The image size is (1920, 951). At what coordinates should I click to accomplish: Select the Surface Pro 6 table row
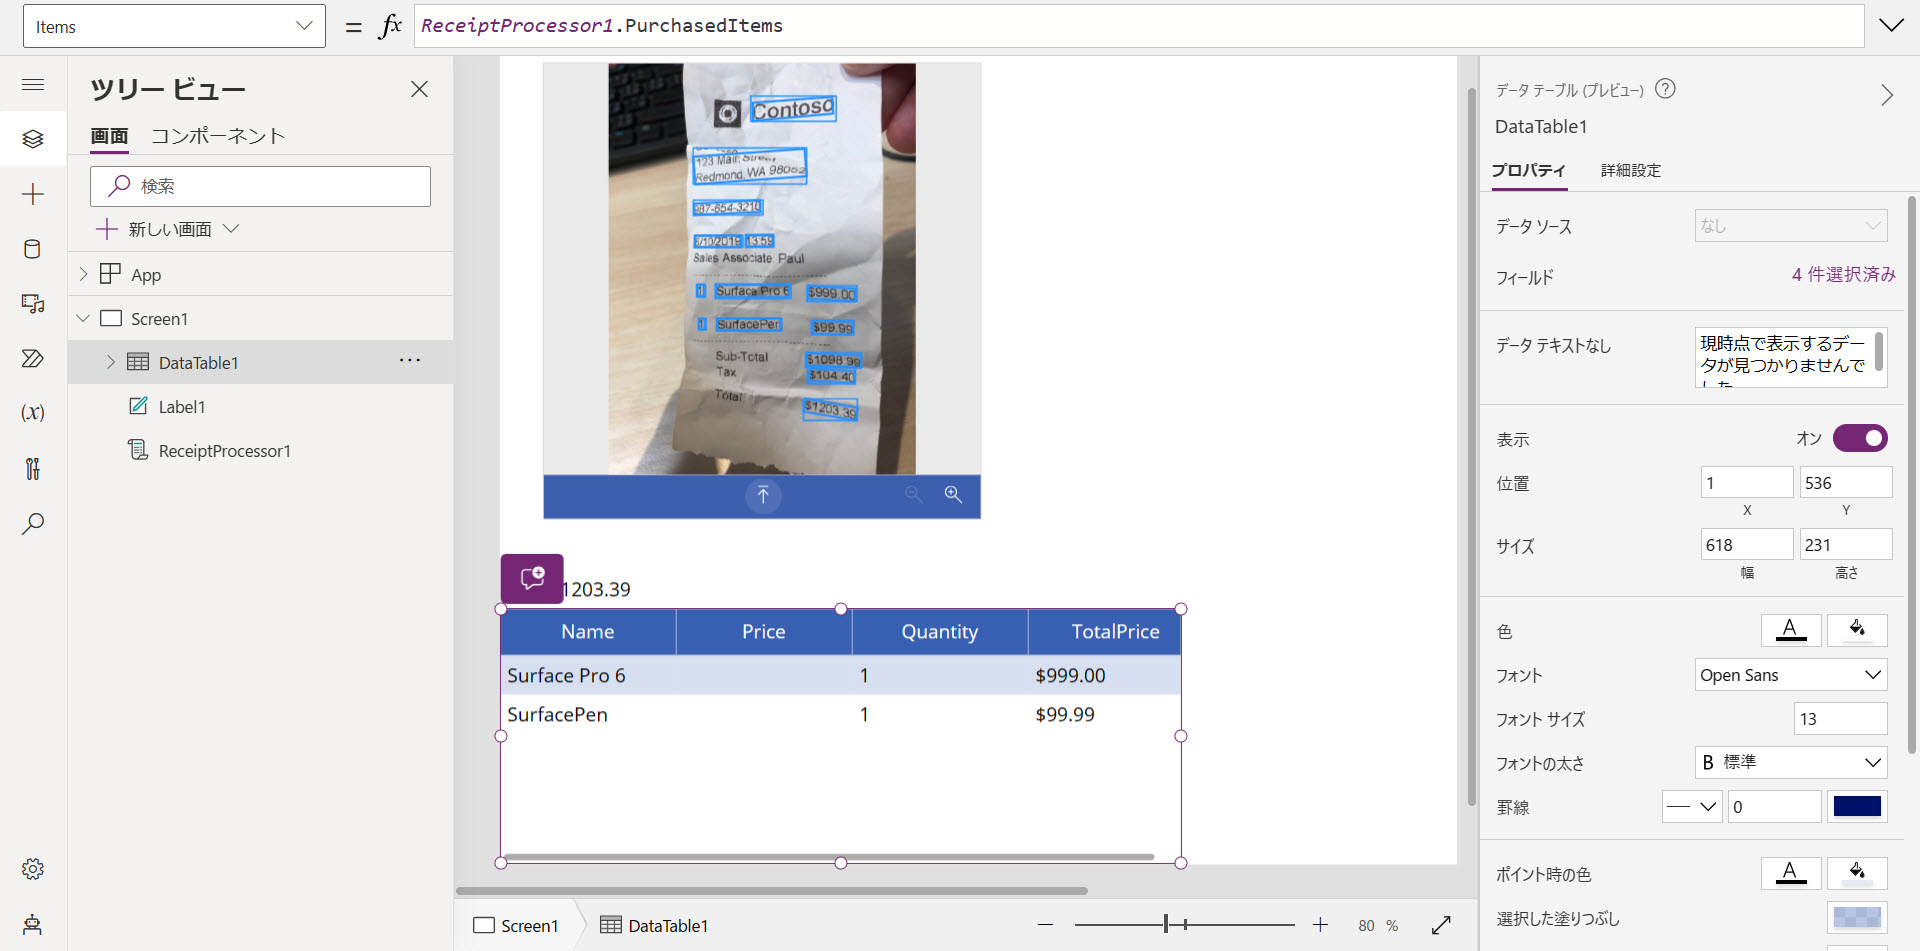840,675
